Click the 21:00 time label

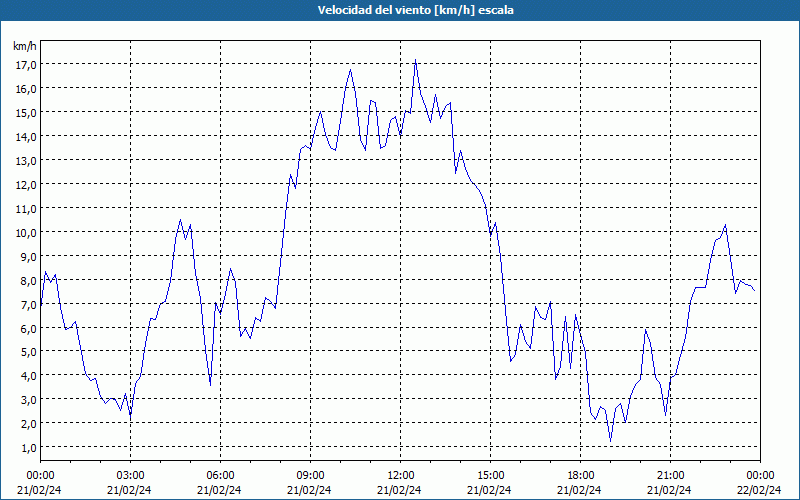670,476
